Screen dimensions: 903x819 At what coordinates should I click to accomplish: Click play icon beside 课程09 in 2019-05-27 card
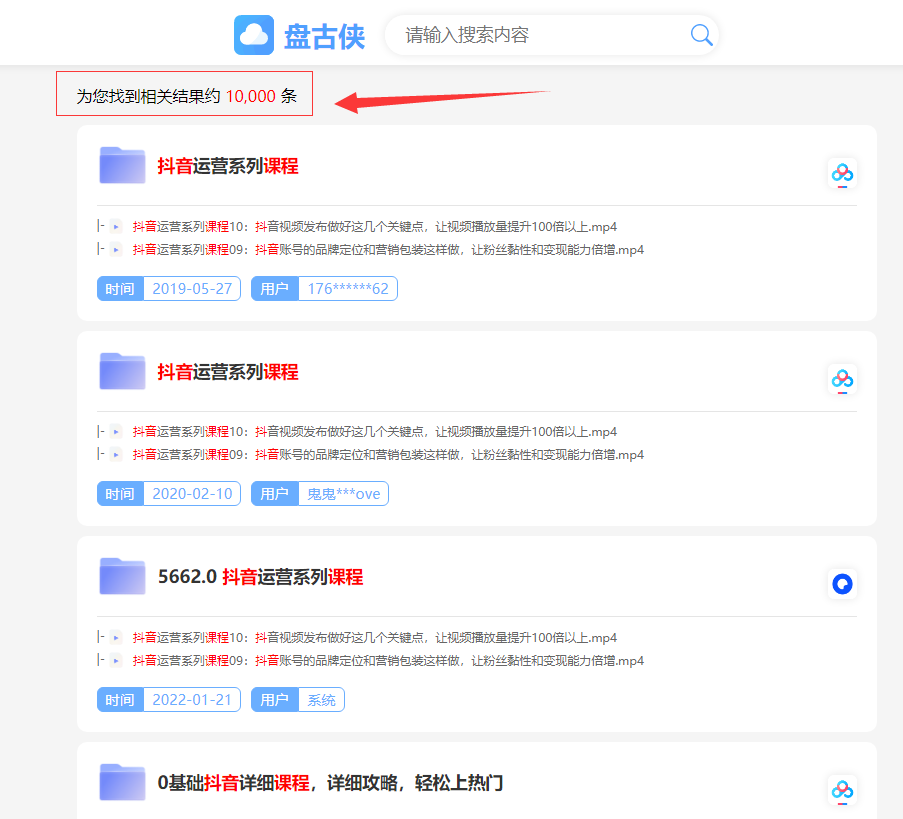click(116, 250)
